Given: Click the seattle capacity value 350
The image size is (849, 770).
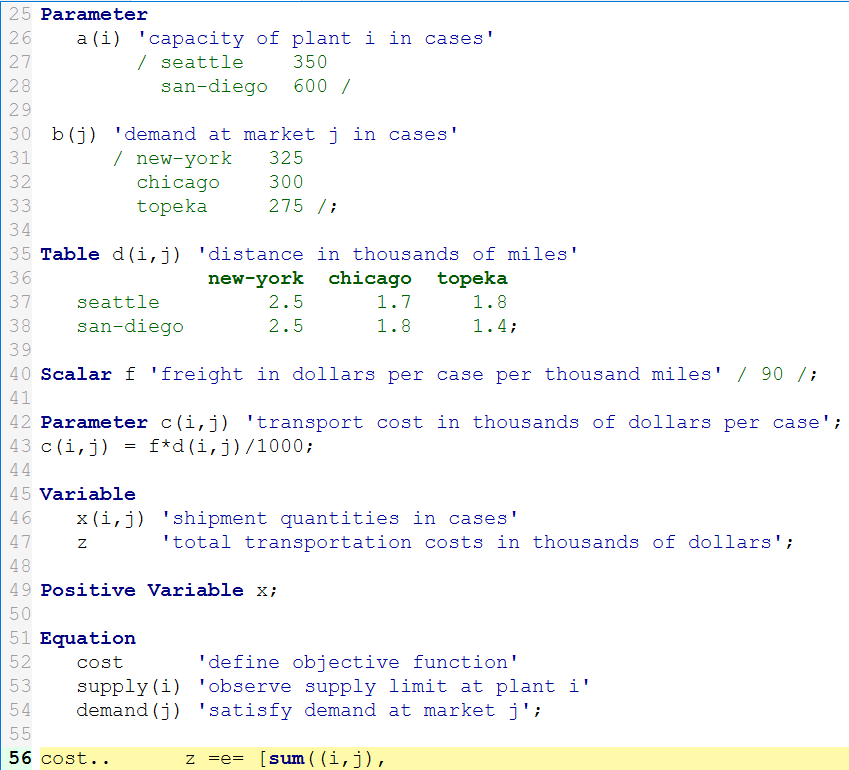Looking at the screenshot, I should 310,62.
